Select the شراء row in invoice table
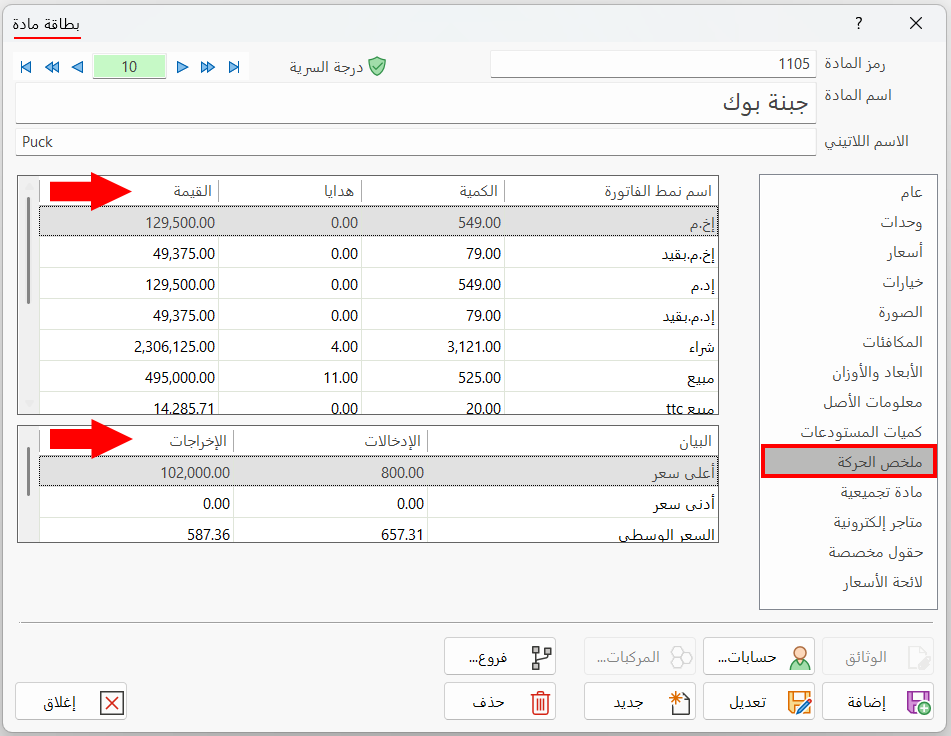951x736 pixels. point(378,346)
